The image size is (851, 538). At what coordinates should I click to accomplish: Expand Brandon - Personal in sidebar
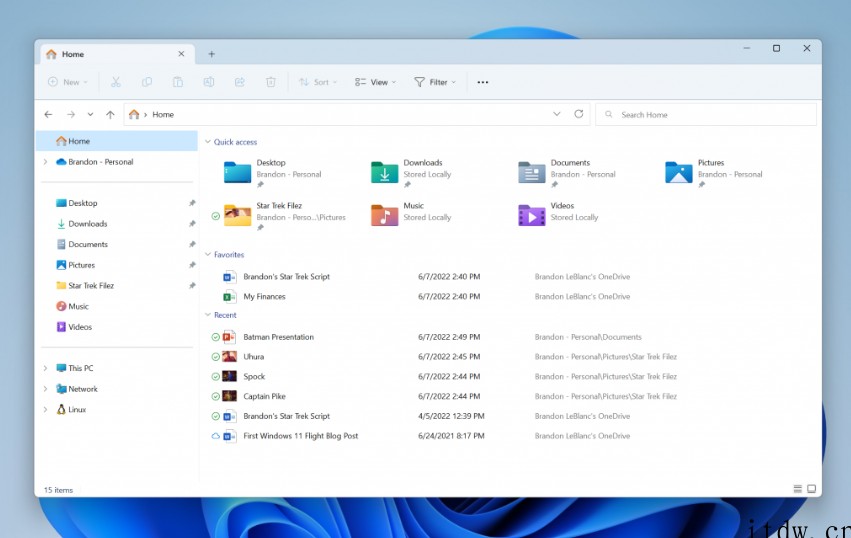pyautogui.click(x=46, y=162)
